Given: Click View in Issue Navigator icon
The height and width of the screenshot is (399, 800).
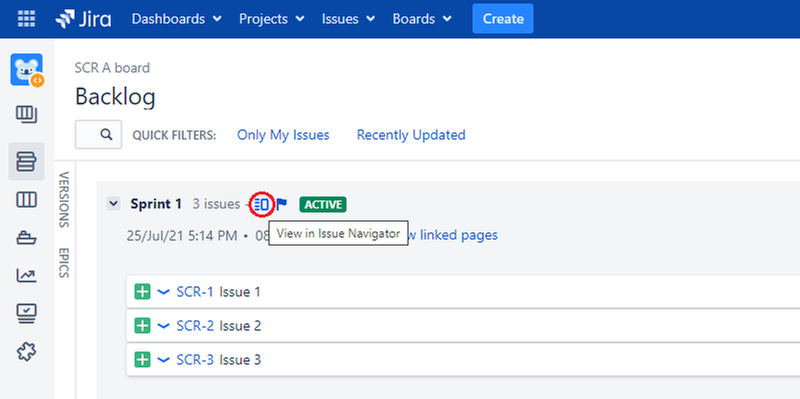Looking at the screenshot, I should (x=262, y=205).
